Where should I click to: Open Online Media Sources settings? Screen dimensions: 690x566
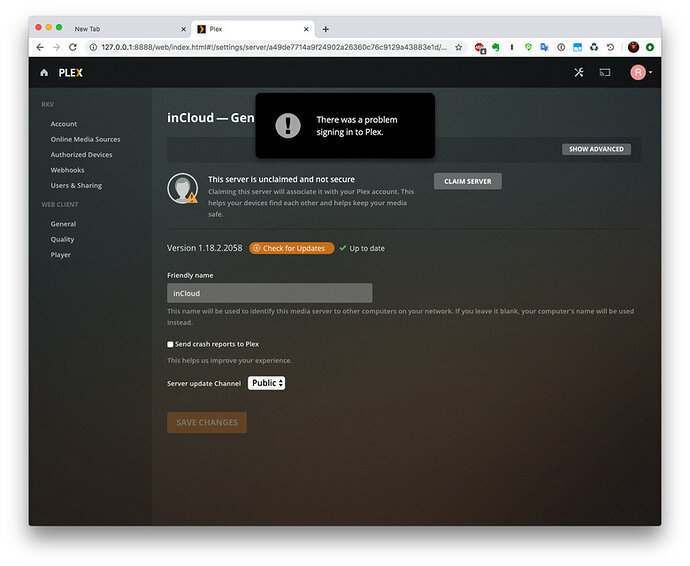85,140
